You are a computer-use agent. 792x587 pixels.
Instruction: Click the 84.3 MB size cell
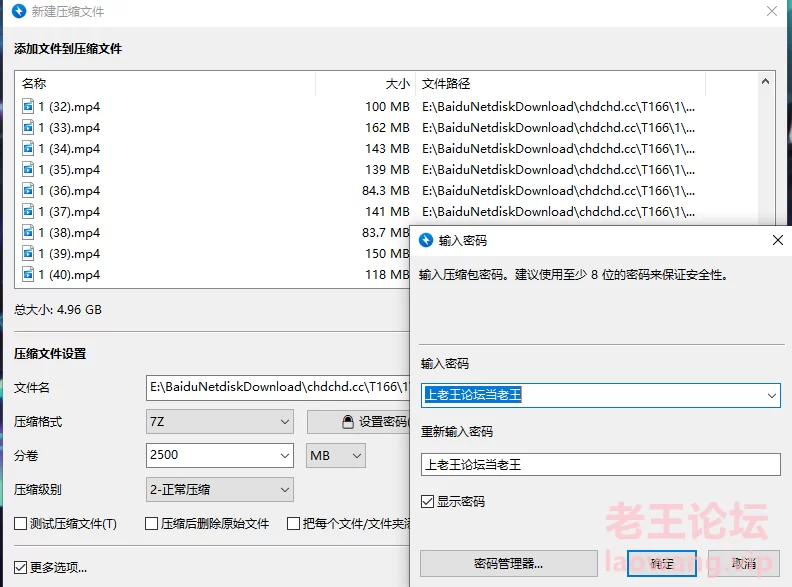pos(385,190)
